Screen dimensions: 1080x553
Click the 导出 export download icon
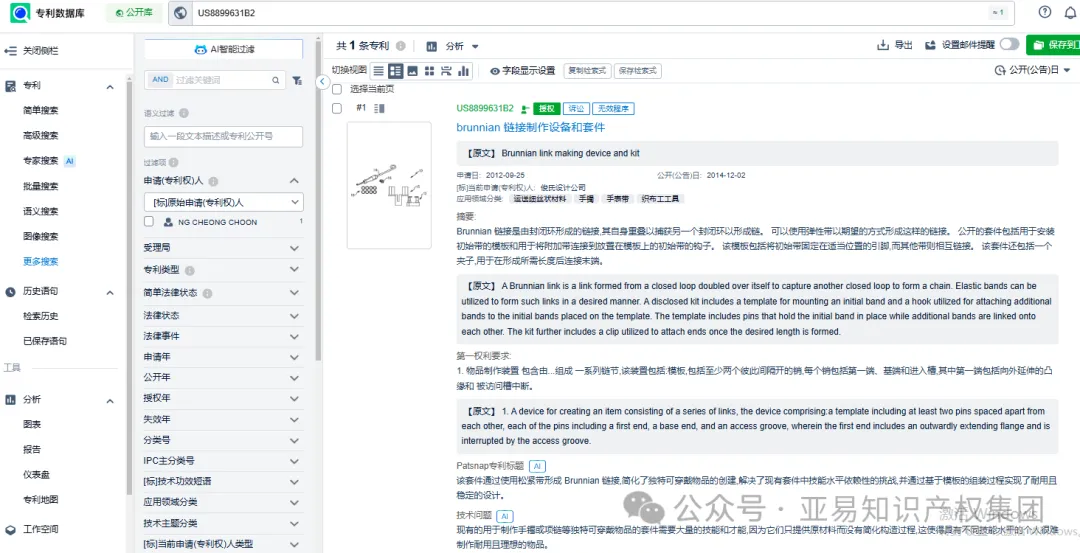(x=883, y=45)
